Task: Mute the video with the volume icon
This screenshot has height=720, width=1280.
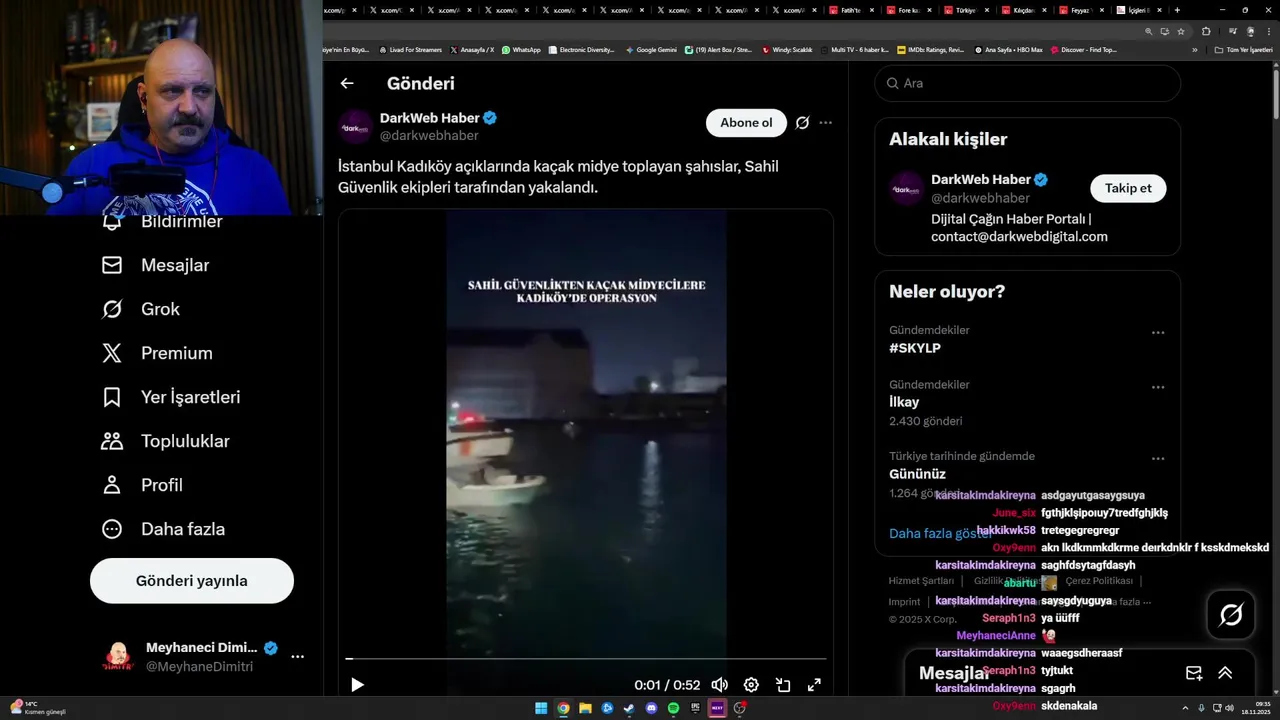Action: point(719,685)
